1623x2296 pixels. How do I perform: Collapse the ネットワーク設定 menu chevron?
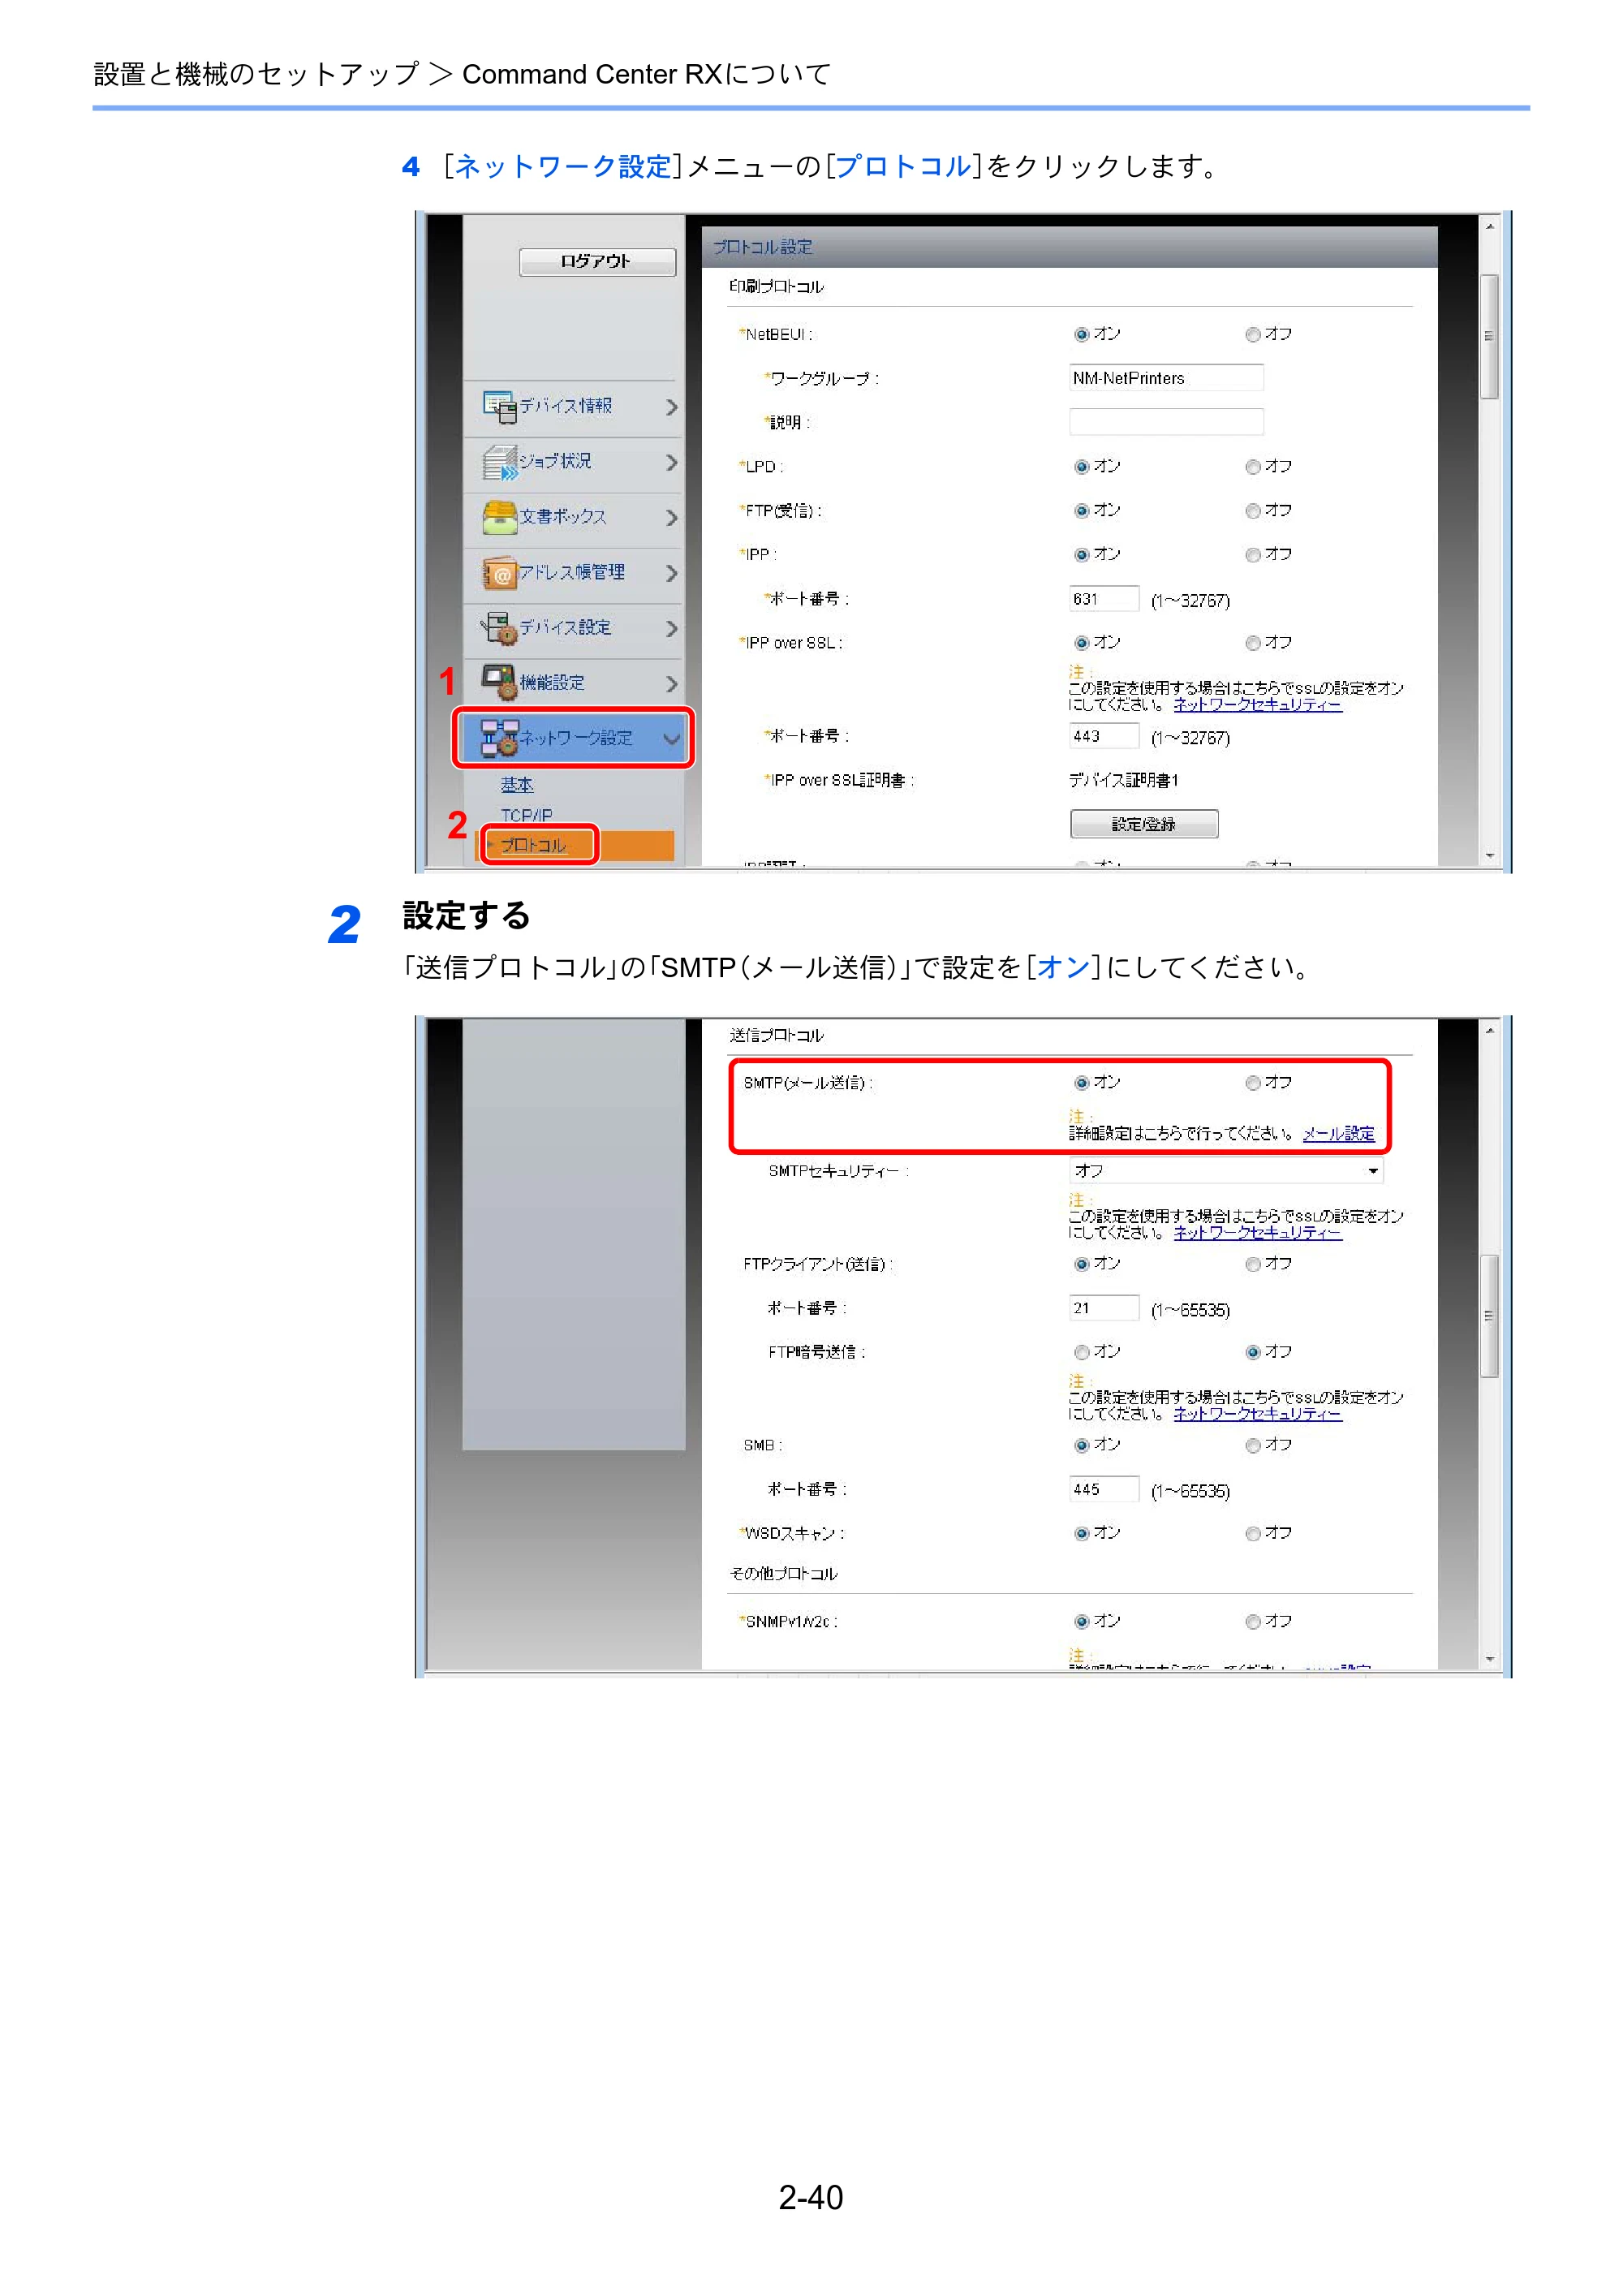coord(671,739)
